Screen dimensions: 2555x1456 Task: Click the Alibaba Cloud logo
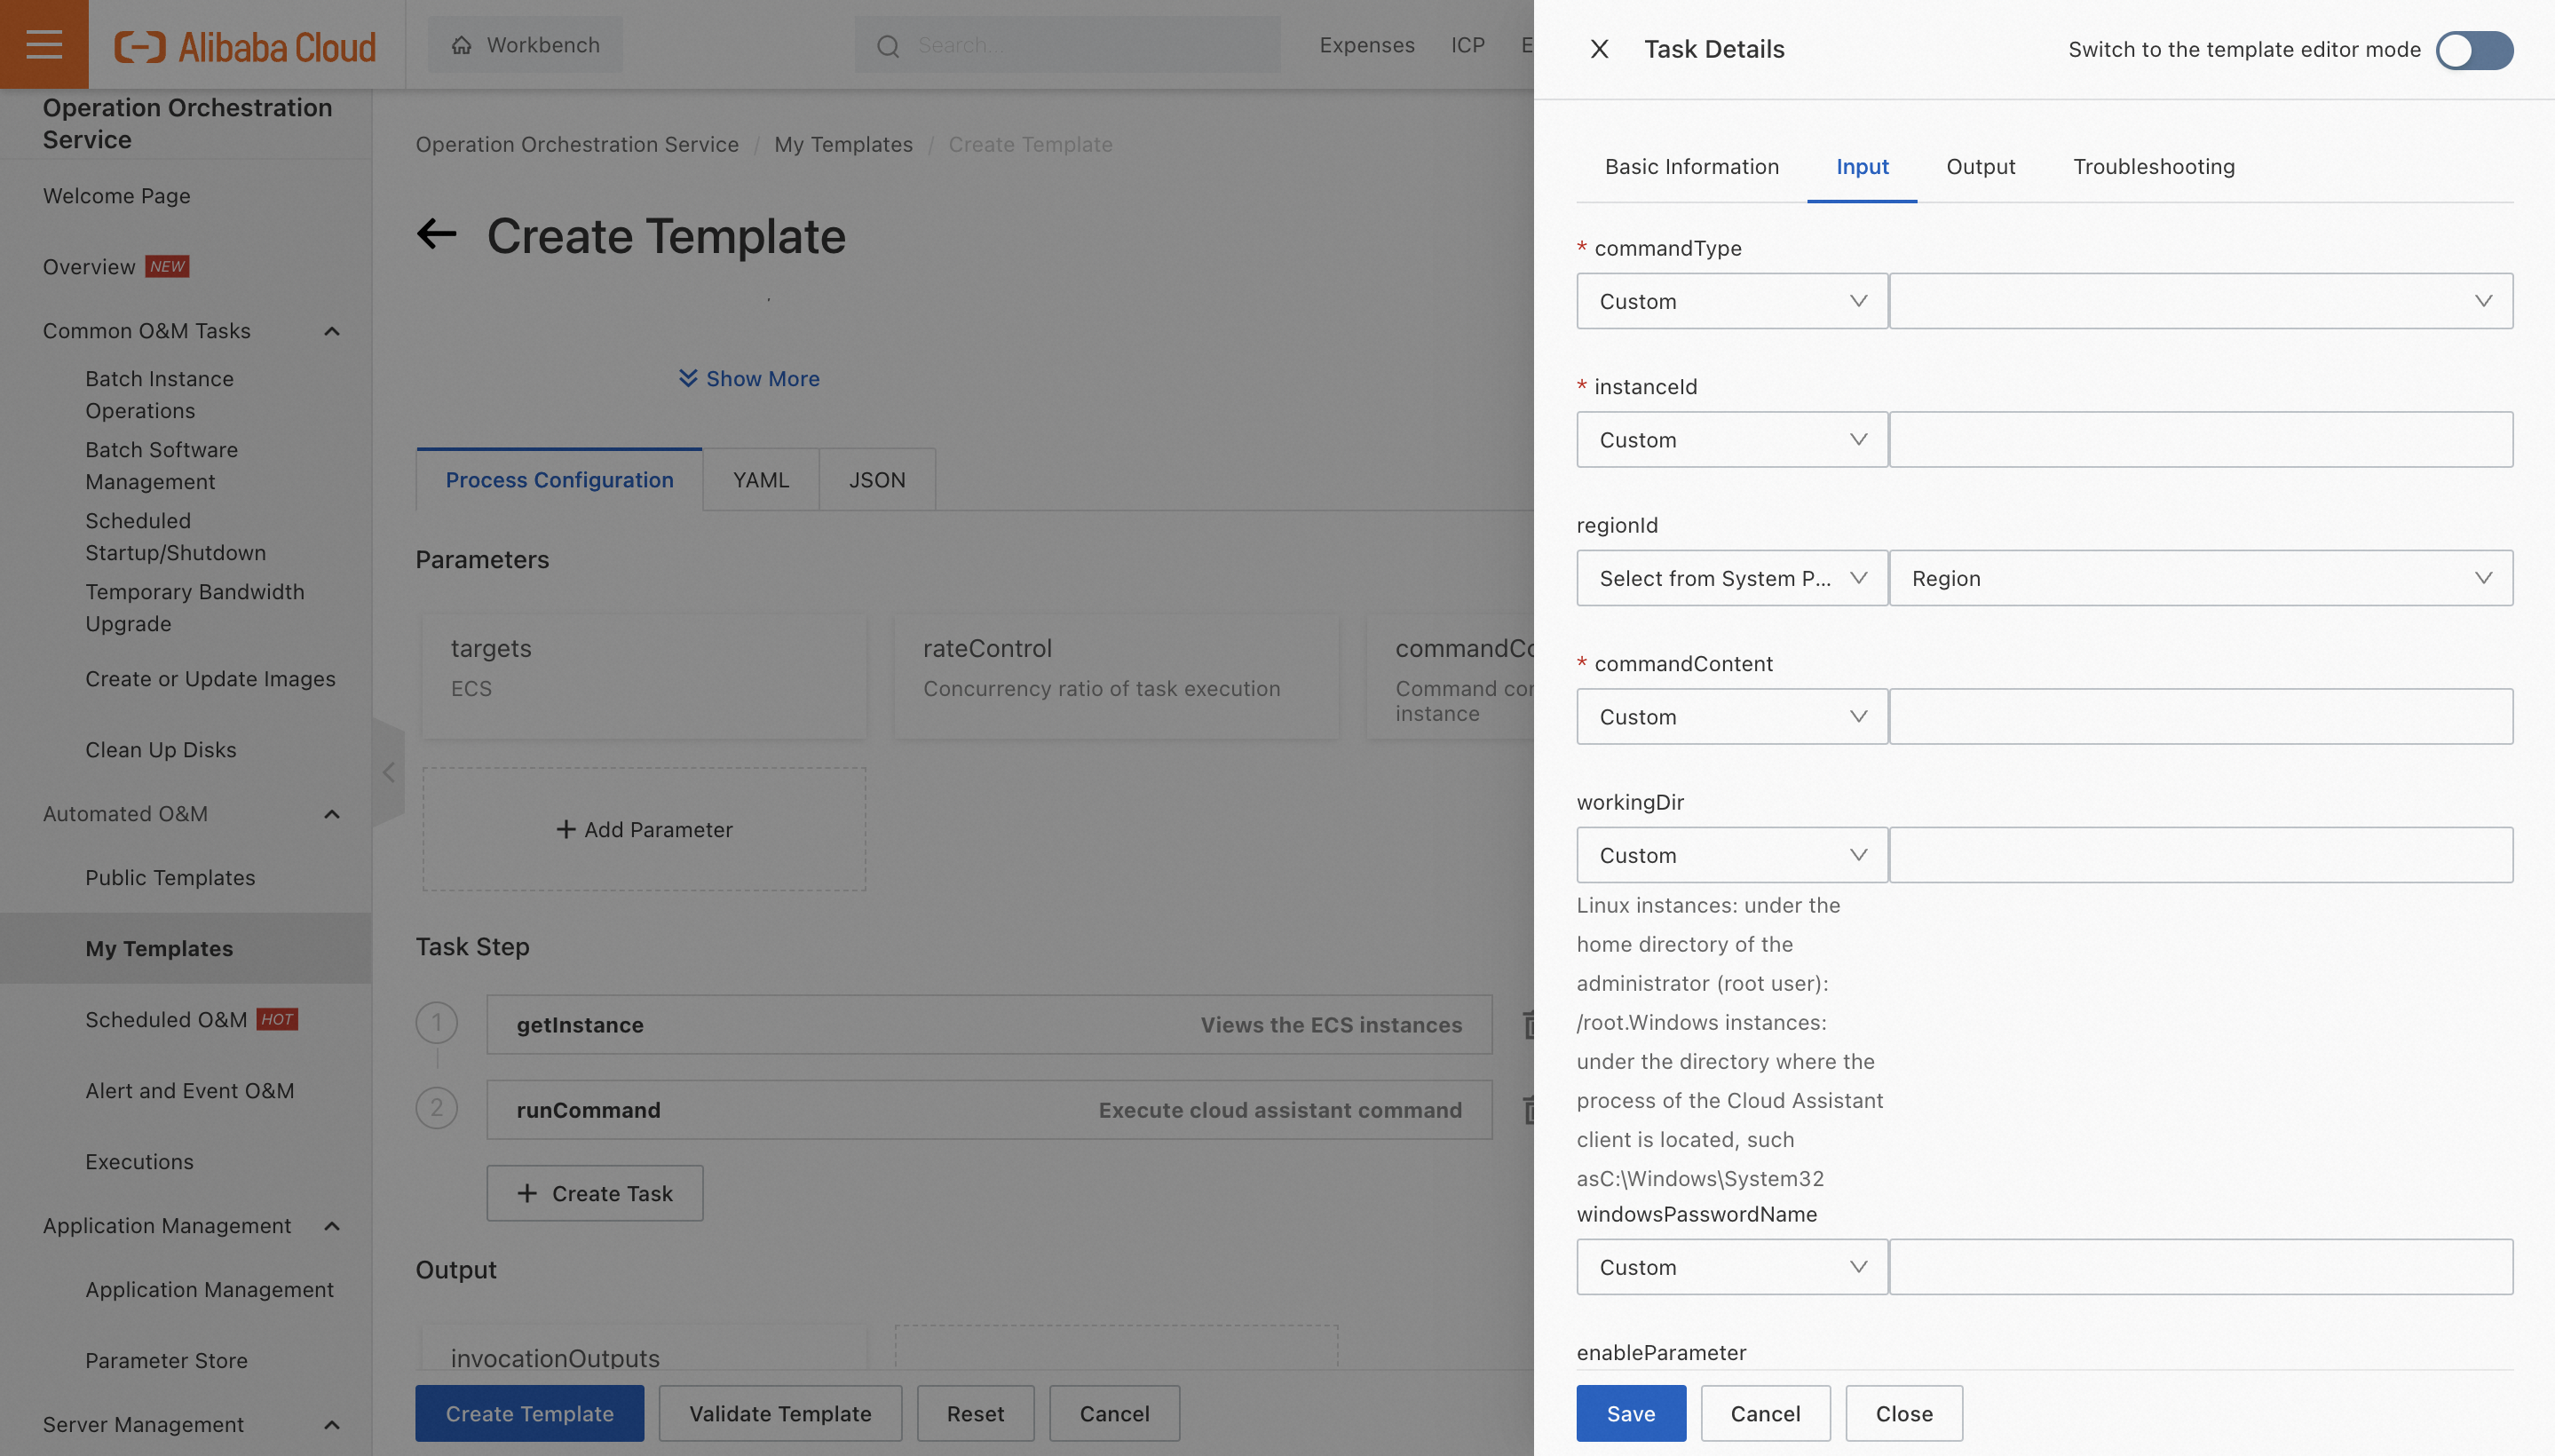pos(245,46)
